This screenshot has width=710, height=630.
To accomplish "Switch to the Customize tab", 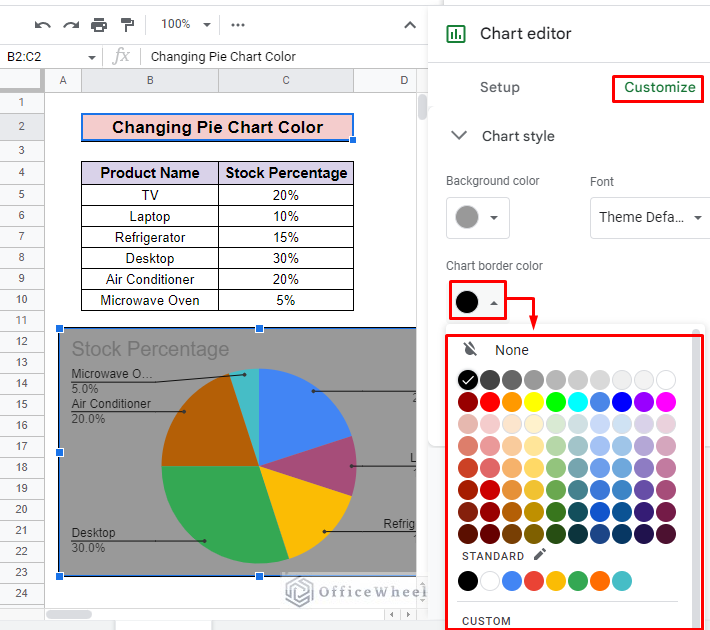I will click(659, 87).
